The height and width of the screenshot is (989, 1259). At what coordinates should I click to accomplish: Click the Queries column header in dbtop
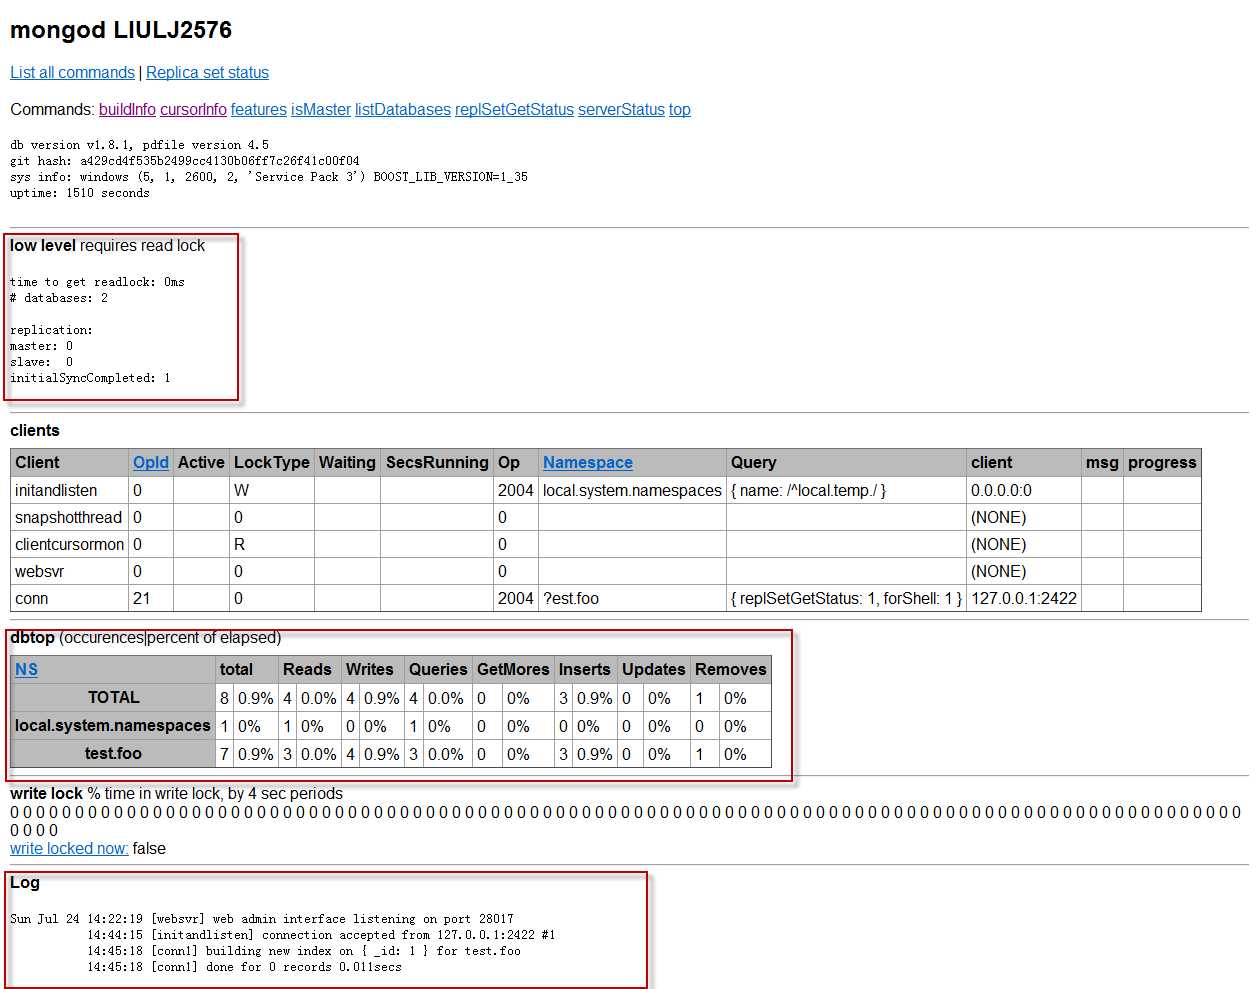[x=438, y=669]
